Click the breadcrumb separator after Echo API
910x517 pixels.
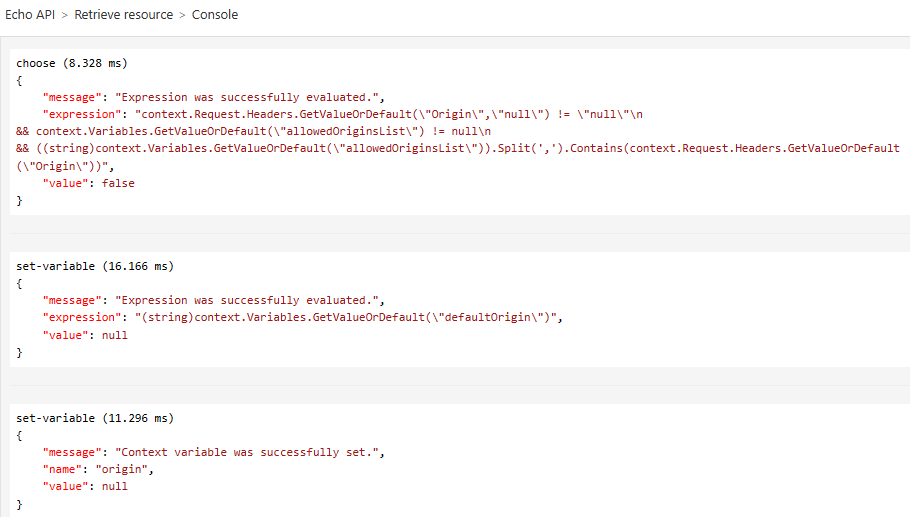pyautogui.click(x=64, y=15)
